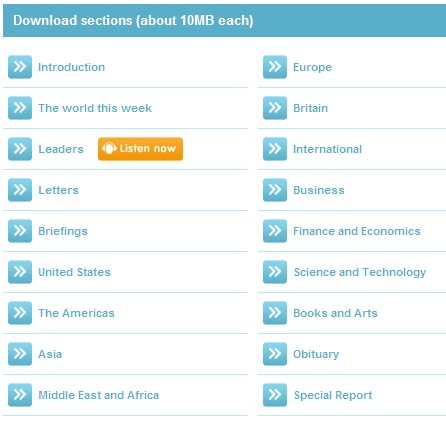Screen dimensions: 446x426
Task: Click the double-arrow icon beside Leaders
Action: (20, 149)
